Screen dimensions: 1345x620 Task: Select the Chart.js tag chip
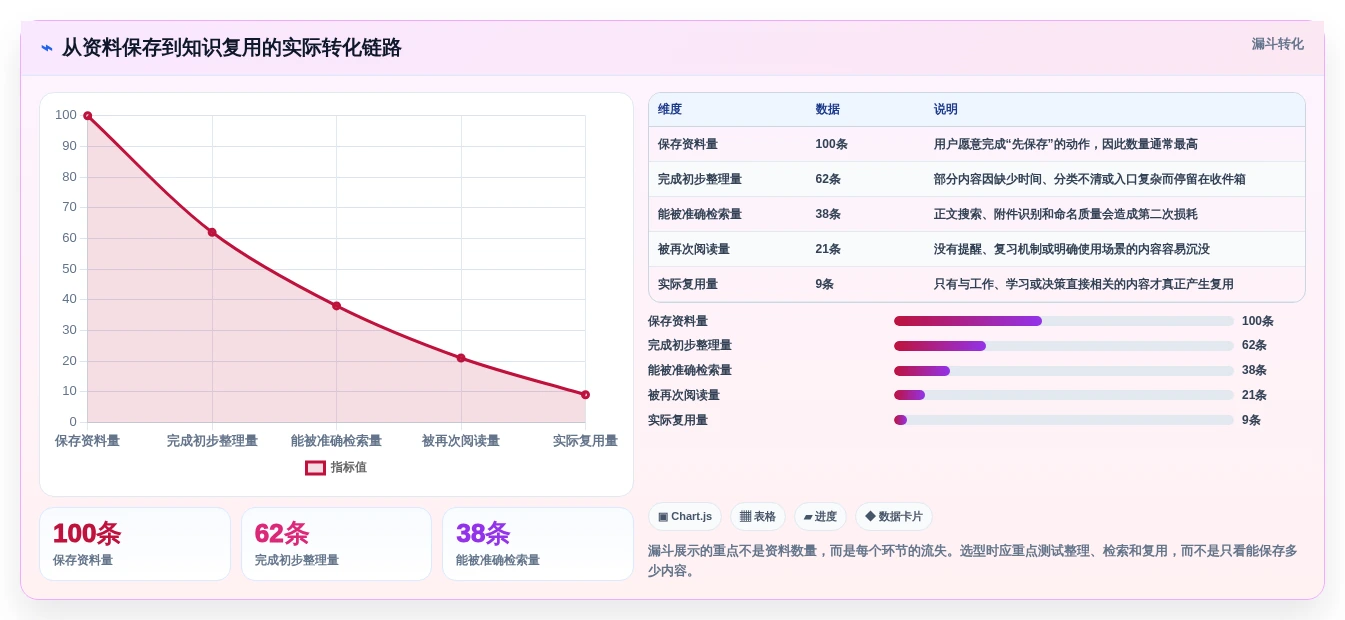click(685, 516)
